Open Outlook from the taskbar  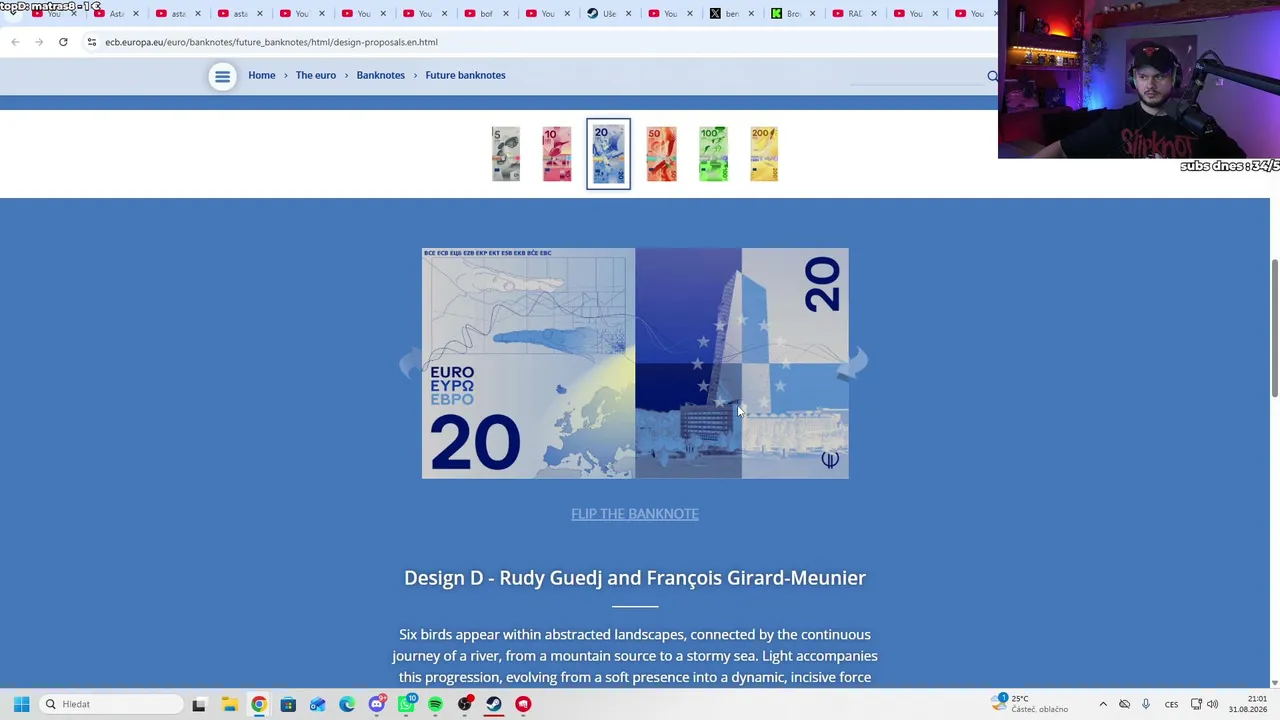(317, 704)
